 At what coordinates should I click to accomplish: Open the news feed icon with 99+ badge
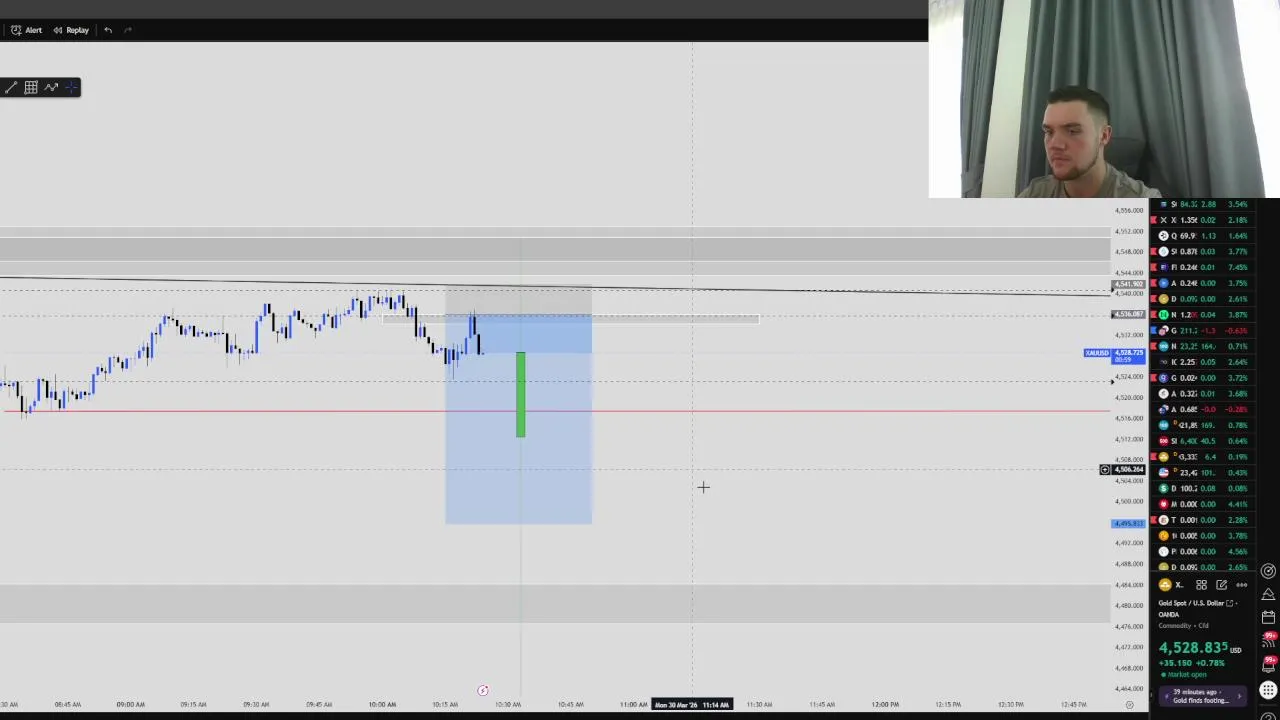point(1268,640)
